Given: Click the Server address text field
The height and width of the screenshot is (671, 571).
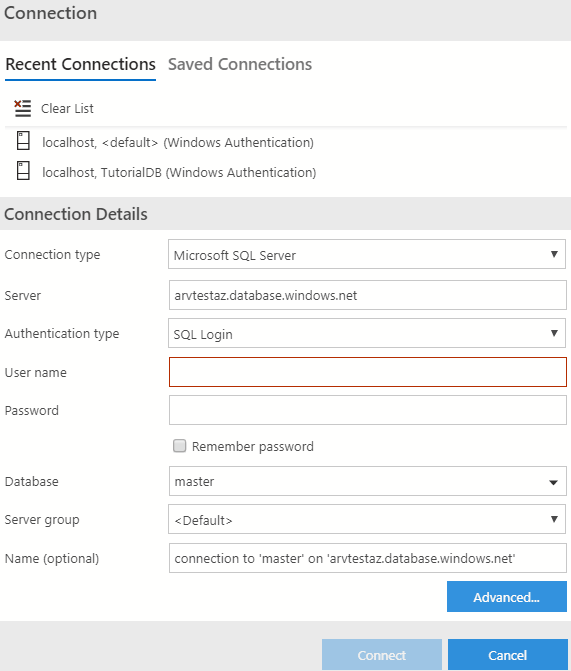Looking at the screenshot, I should click(x=368, y=295).
